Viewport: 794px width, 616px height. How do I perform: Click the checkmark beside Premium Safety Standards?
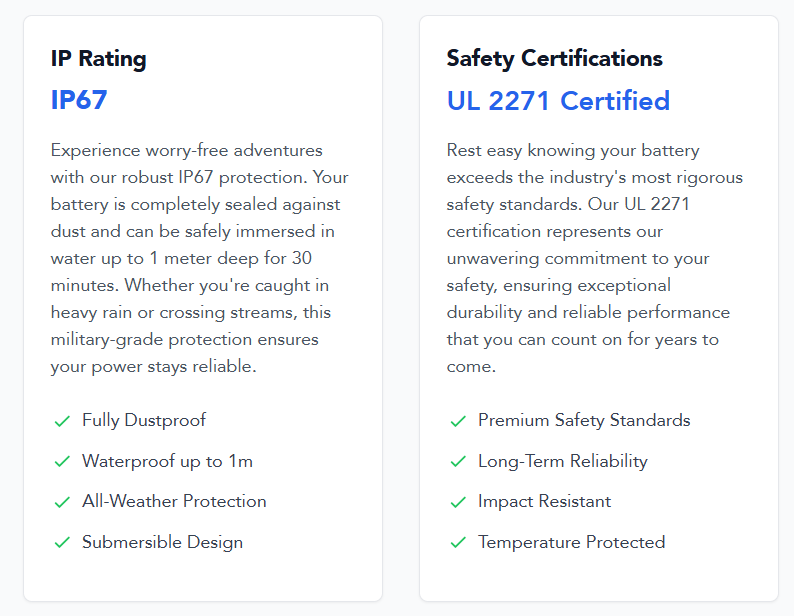458,421
